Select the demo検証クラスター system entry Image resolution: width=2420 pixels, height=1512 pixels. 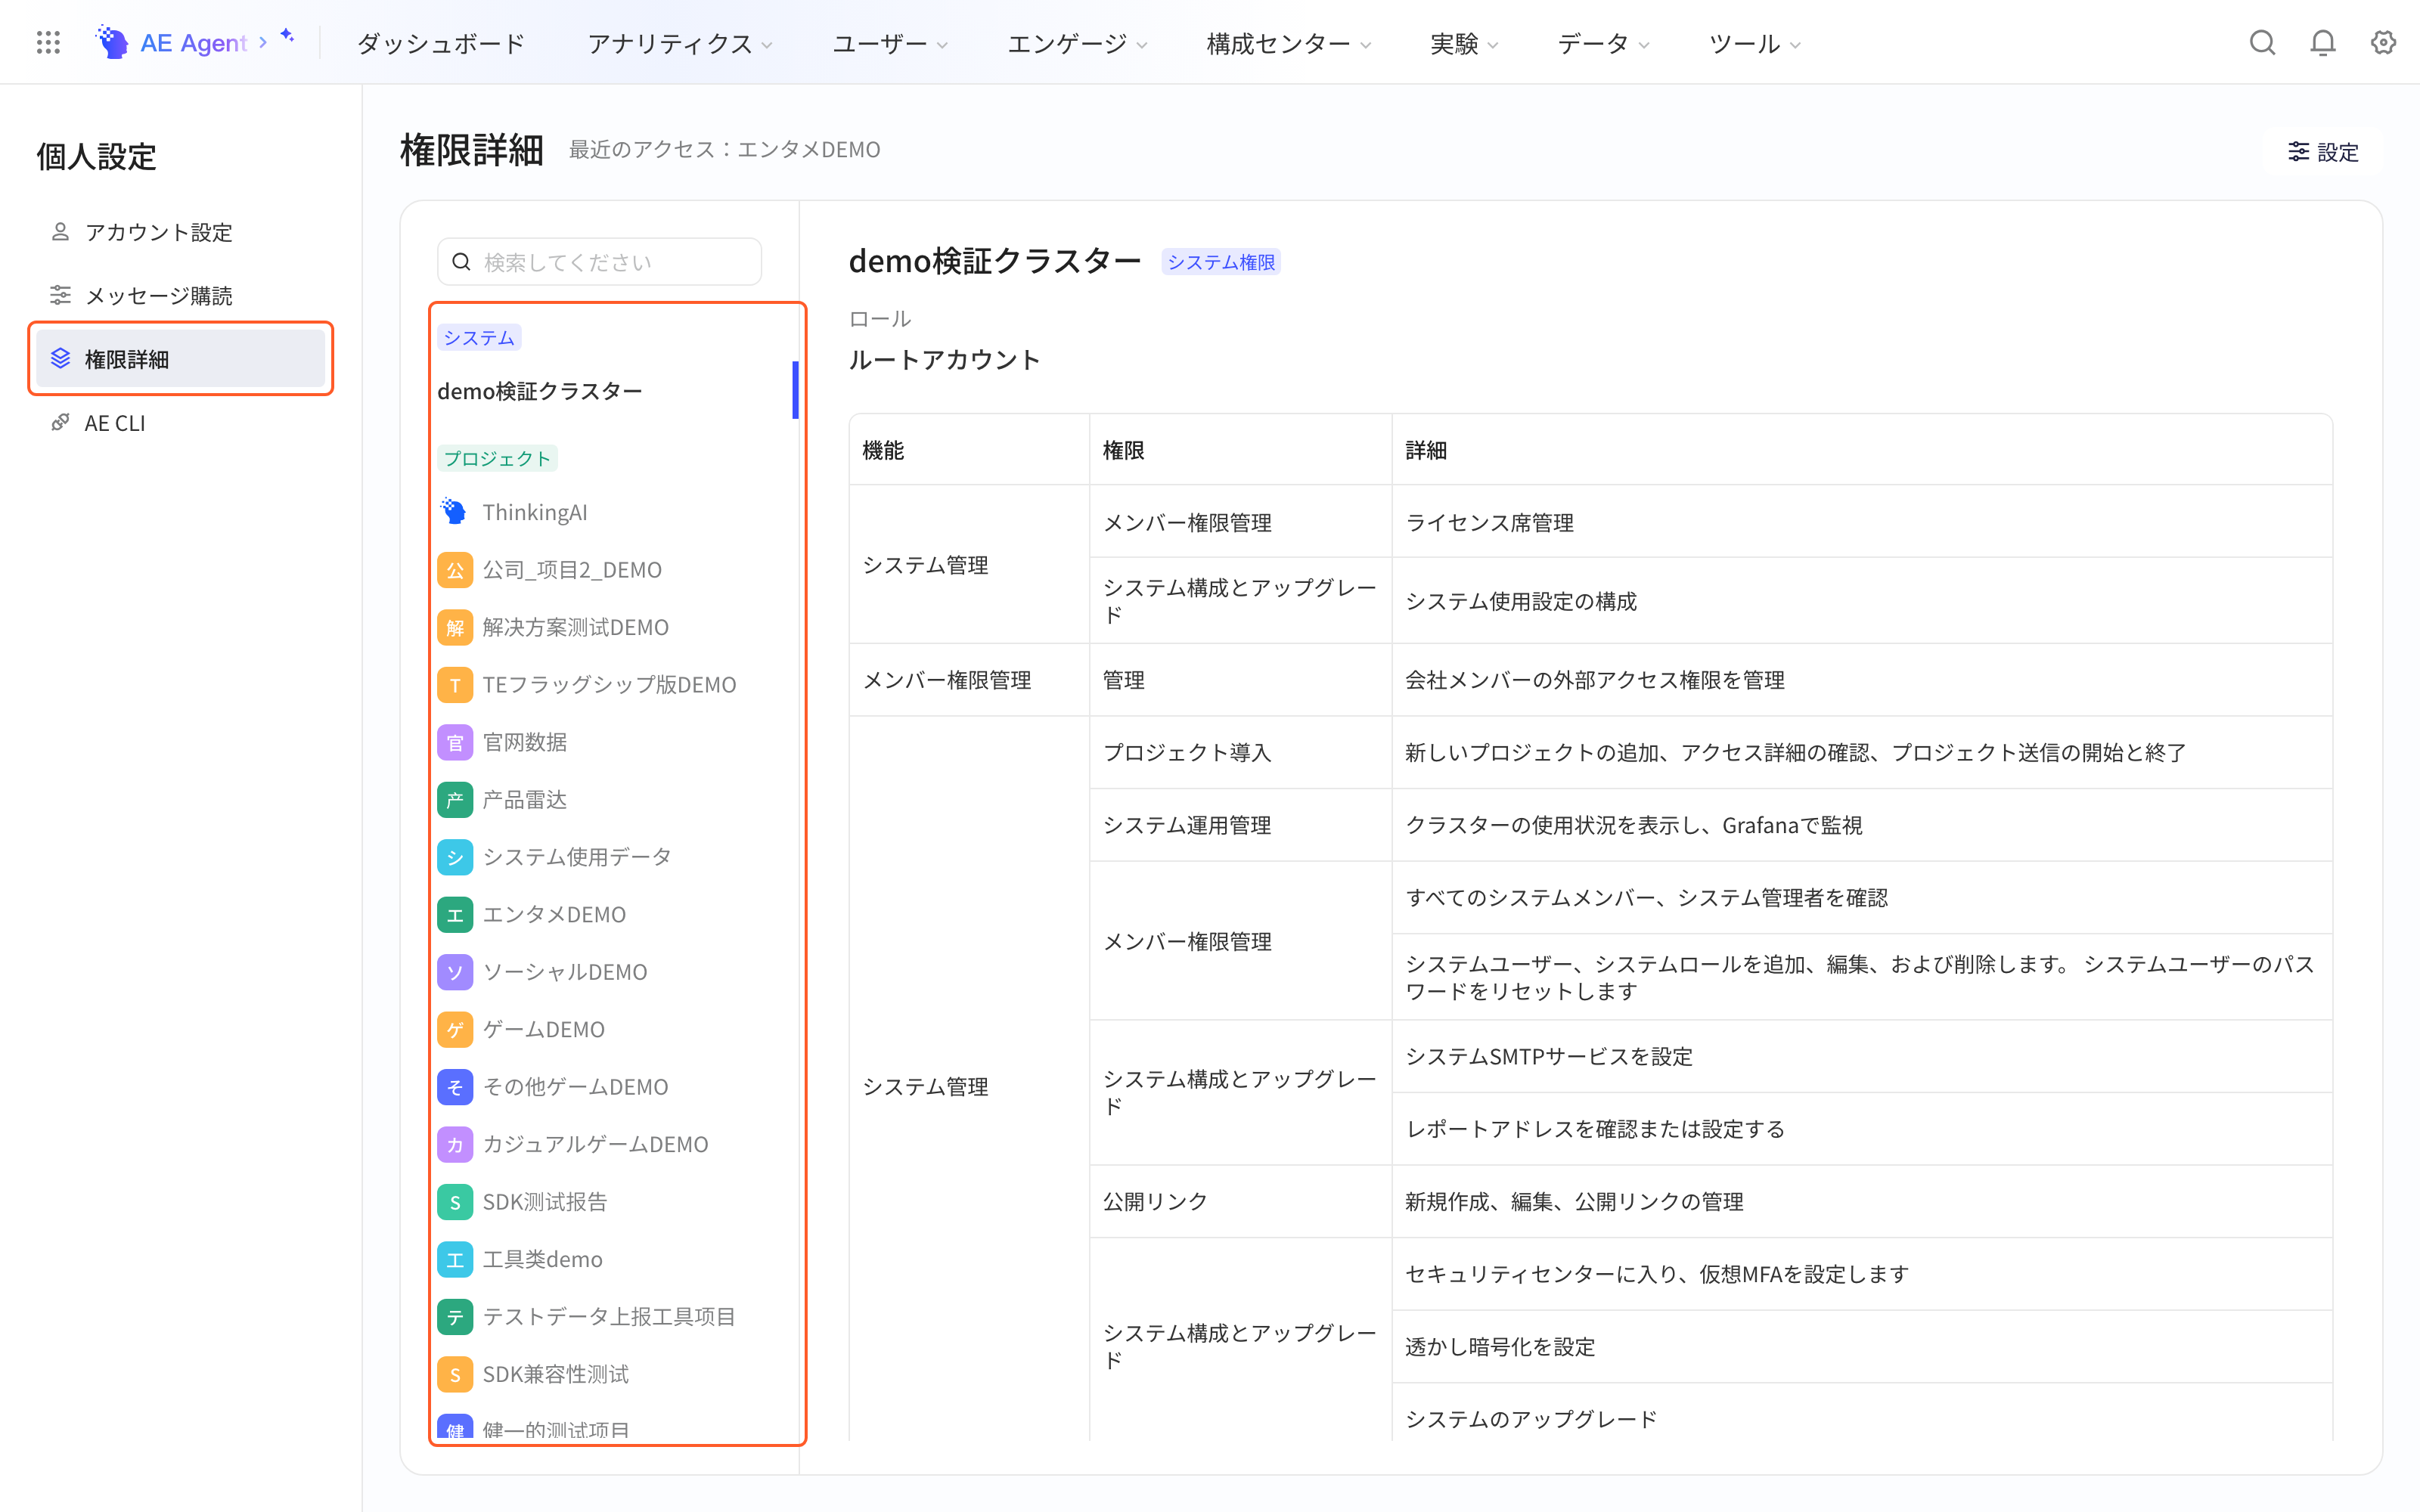tap(616, 391)
